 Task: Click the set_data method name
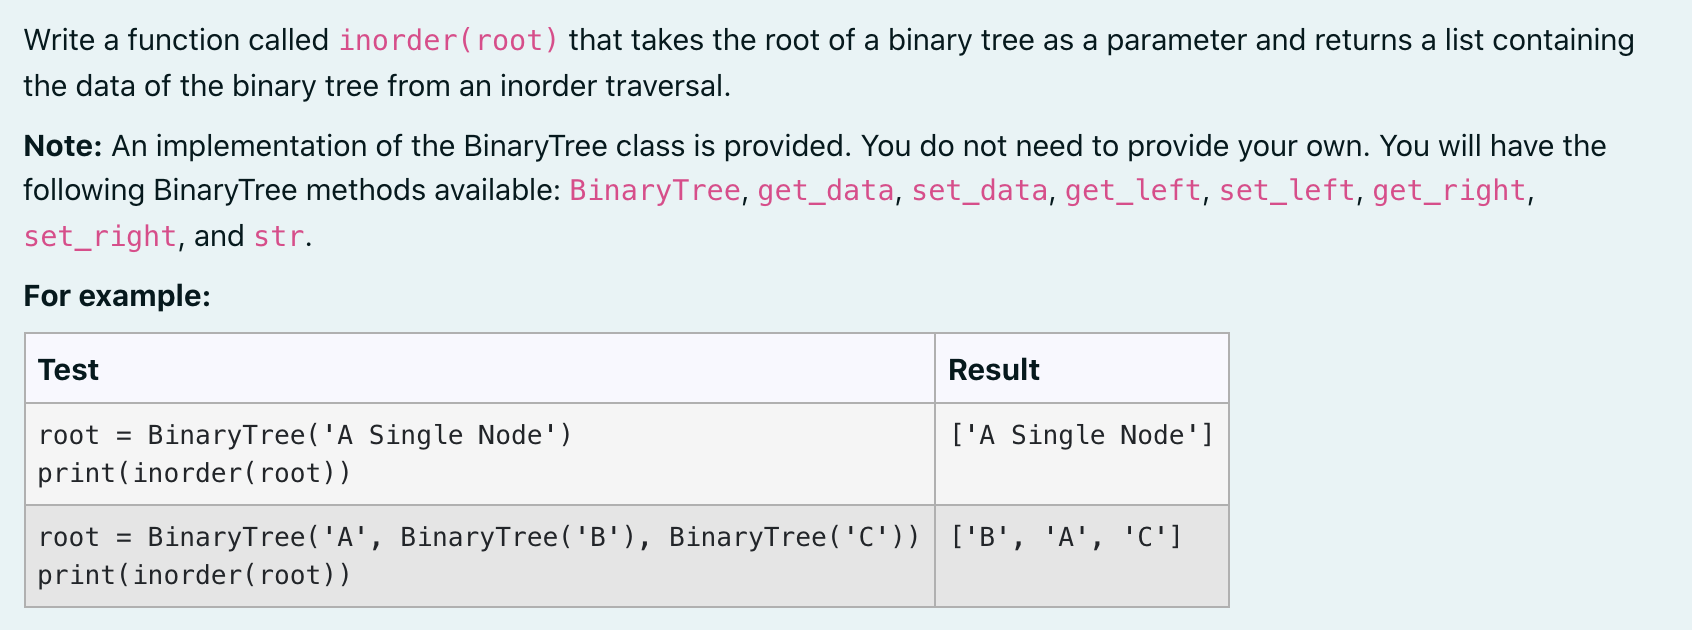(x=980, y=190)
